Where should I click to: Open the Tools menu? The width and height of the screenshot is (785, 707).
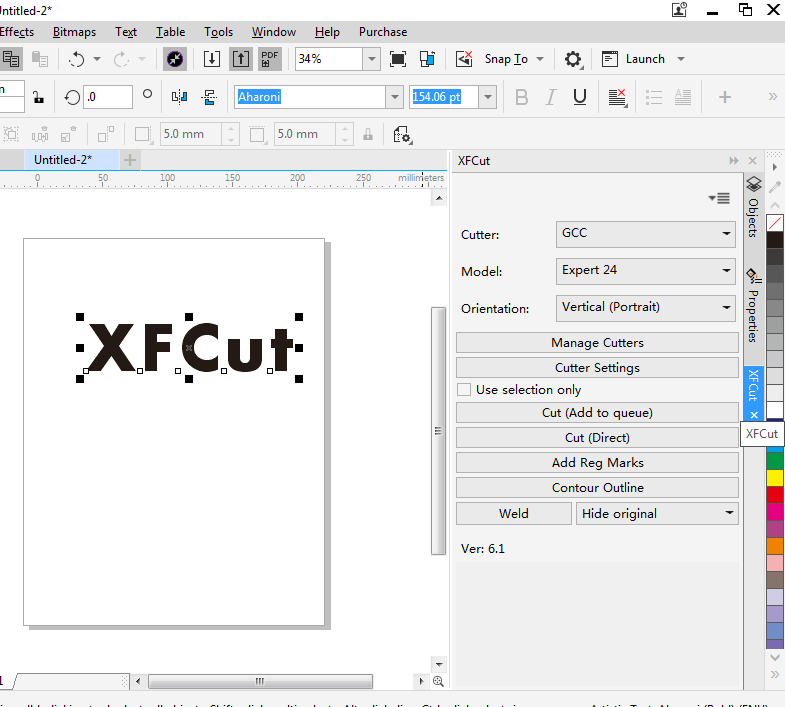tap(218, 32)
